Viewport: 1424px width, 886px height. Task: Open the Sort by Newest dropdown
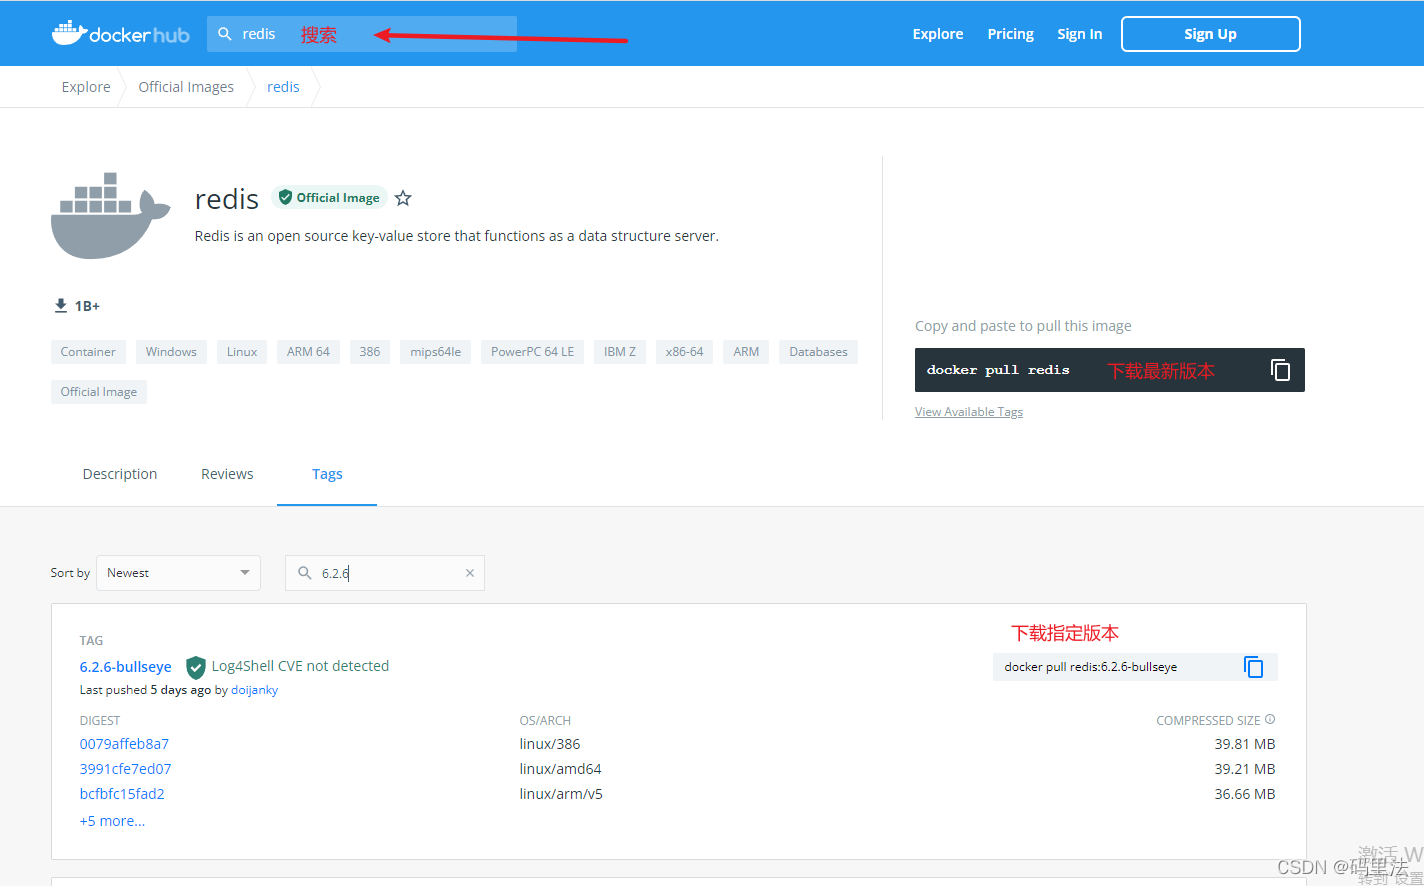click(178, 573)
